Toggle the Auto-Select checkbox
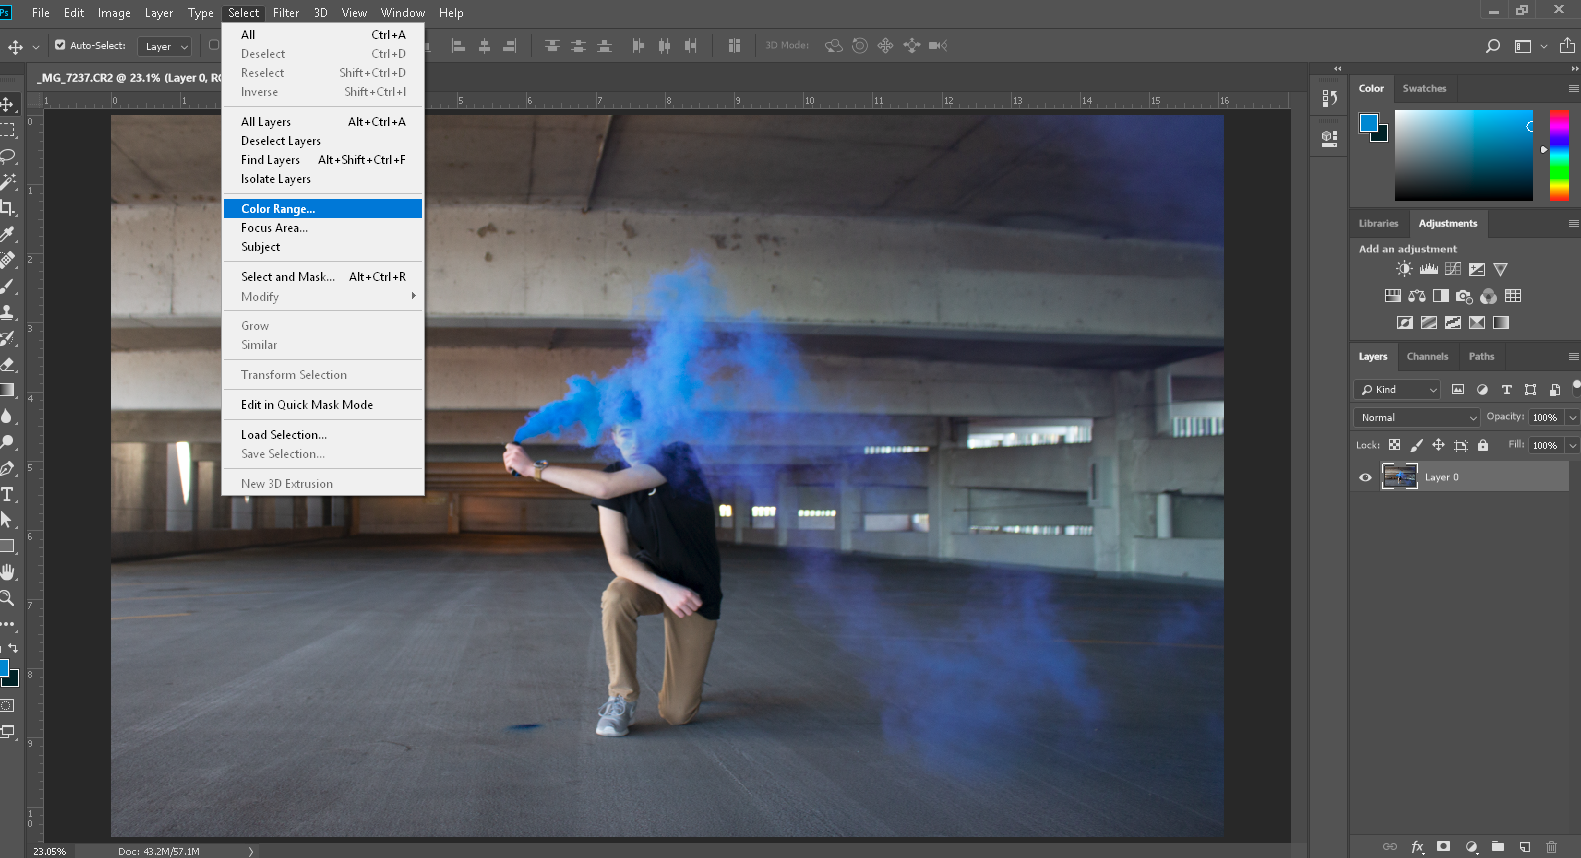 click(60, 45)
